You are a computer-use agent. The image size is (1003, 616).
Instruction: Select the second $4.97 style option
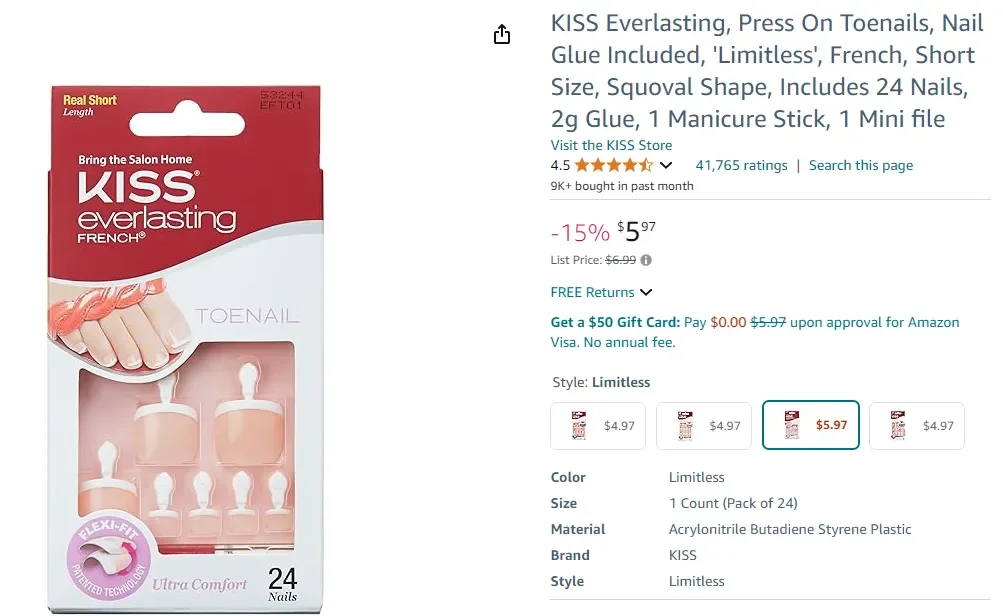703,426
